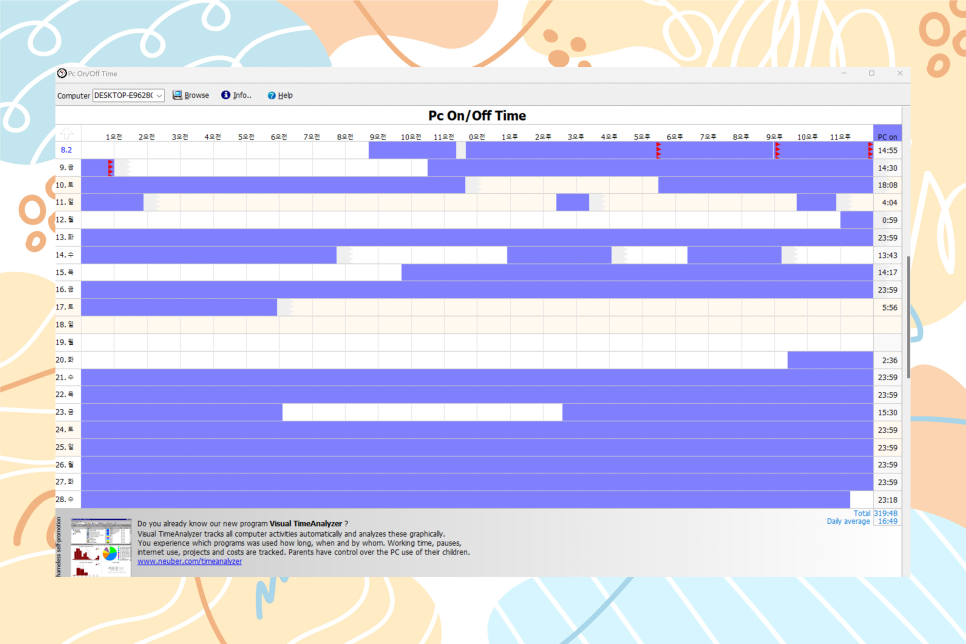966x644 pixels.
Task: Click the blue Info icon
Action: (x=225, y=95)
